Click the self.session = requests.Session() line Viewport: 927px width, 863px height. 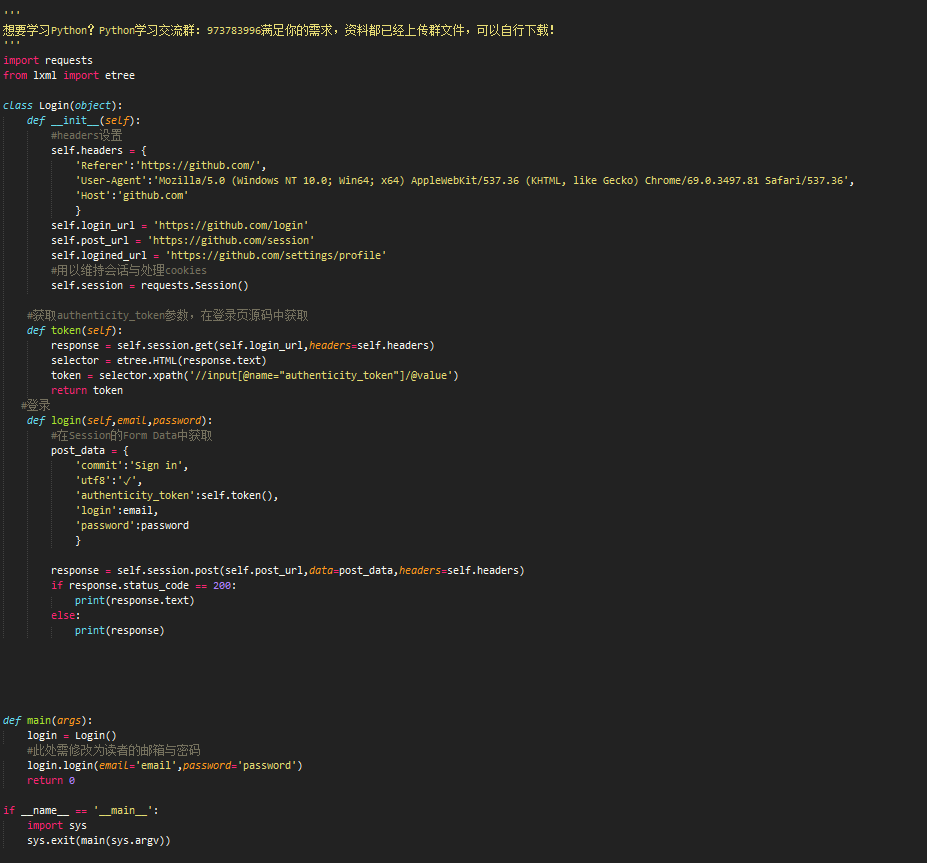pos(150,285)
